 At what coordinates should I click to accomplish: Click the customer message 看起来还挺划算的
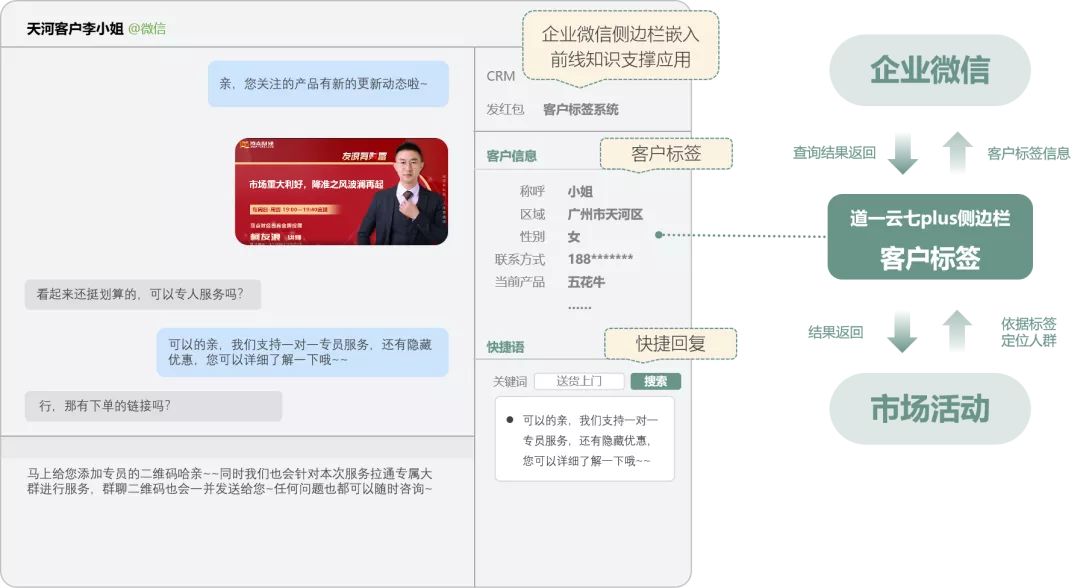[x=143, y=295]
